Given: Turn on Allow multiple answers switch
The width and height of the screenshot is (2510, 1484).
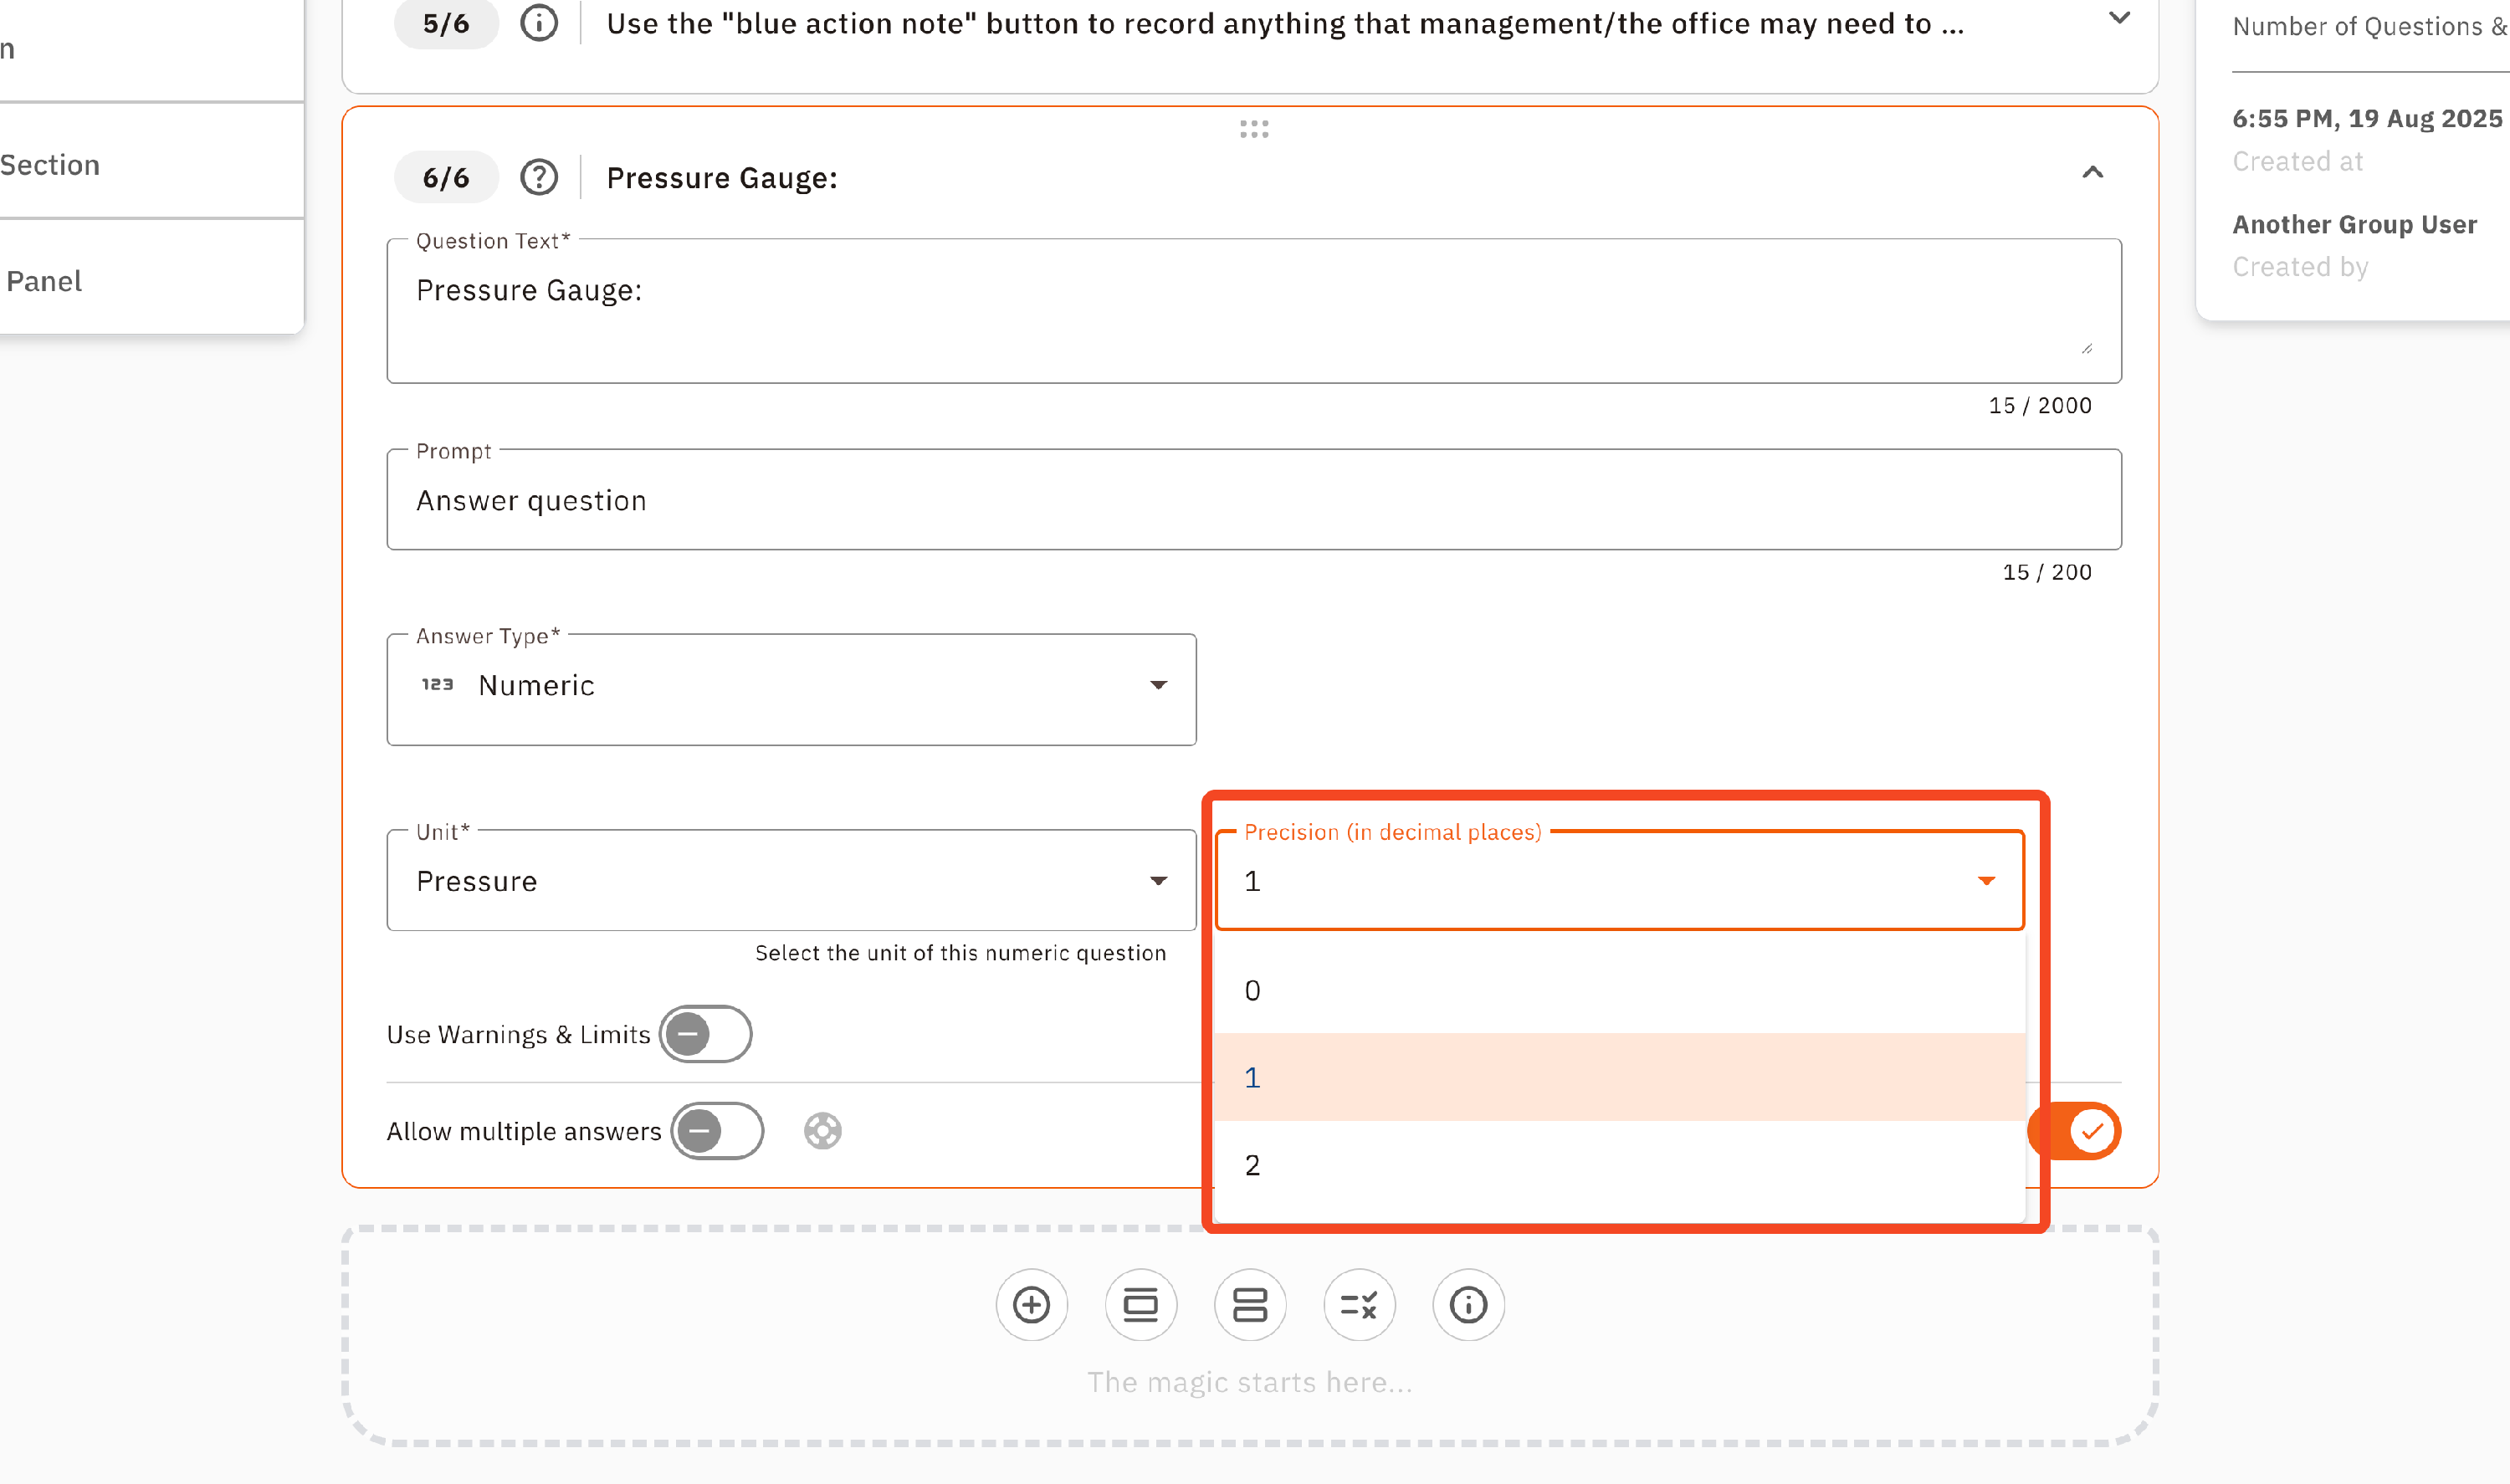Looking at the screenshot, I should [716, 1131].
